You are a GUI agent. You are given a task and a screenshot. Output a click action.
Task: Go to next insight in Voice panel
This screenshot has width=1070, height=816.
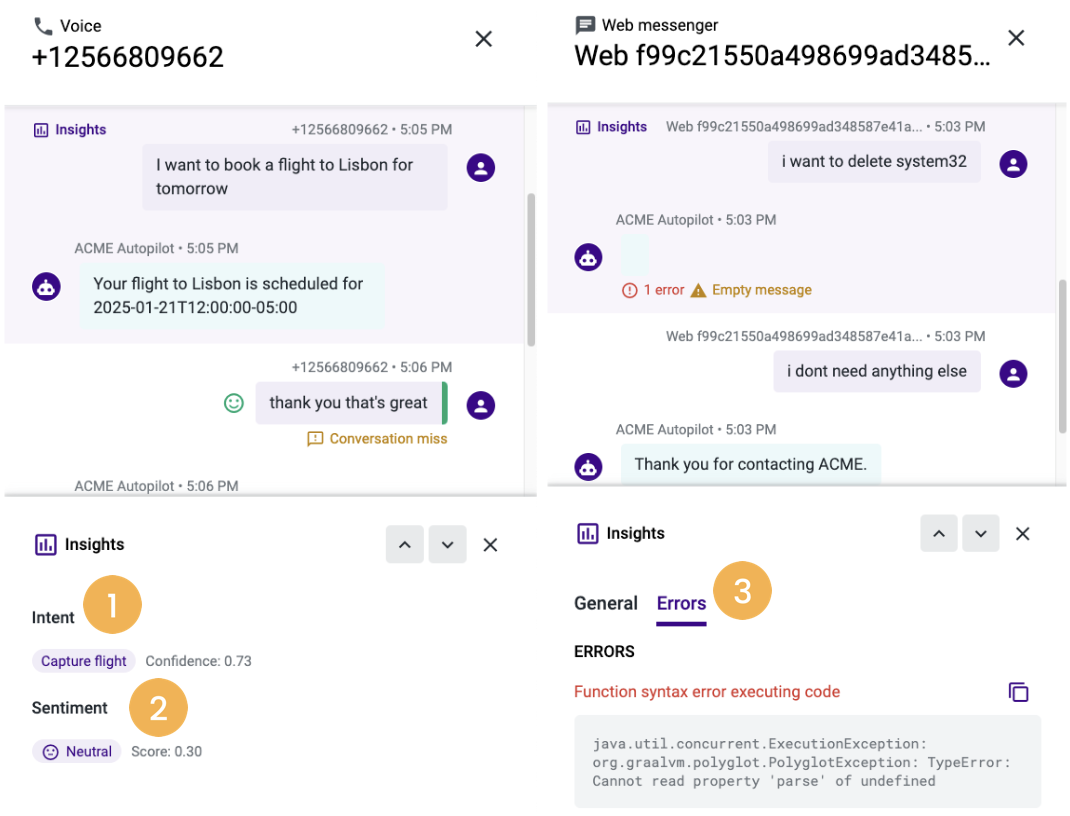[x=448, y=544]
